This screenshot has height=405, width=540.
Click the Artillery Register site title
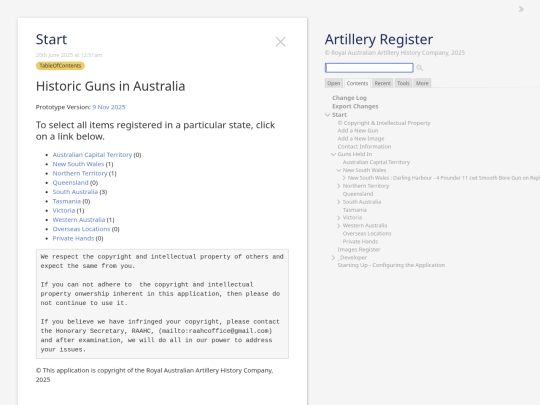pos(379,39)
